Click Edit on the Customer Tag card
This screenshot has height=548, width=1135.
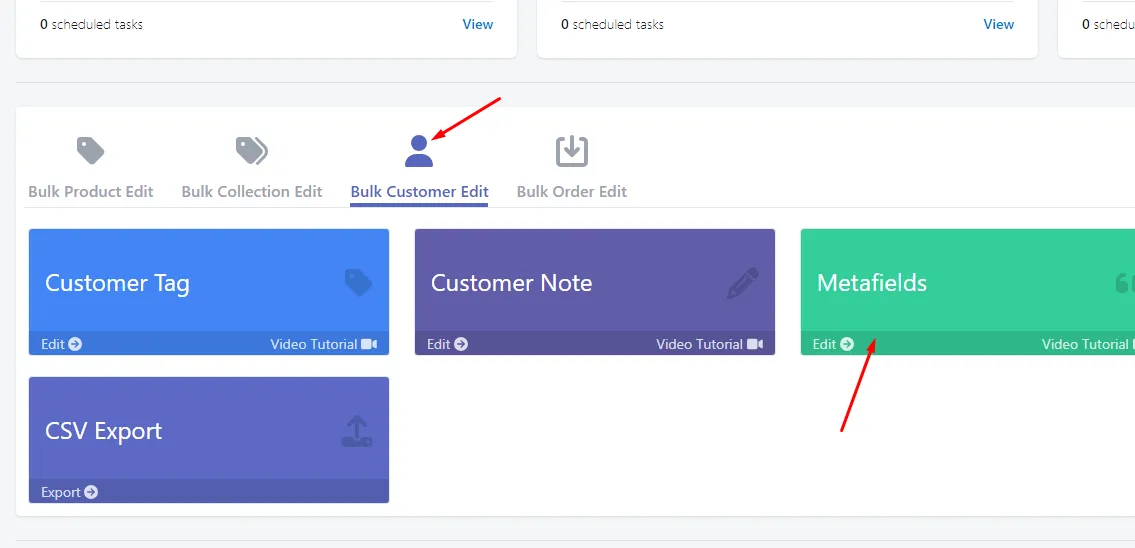coord(62,344)
